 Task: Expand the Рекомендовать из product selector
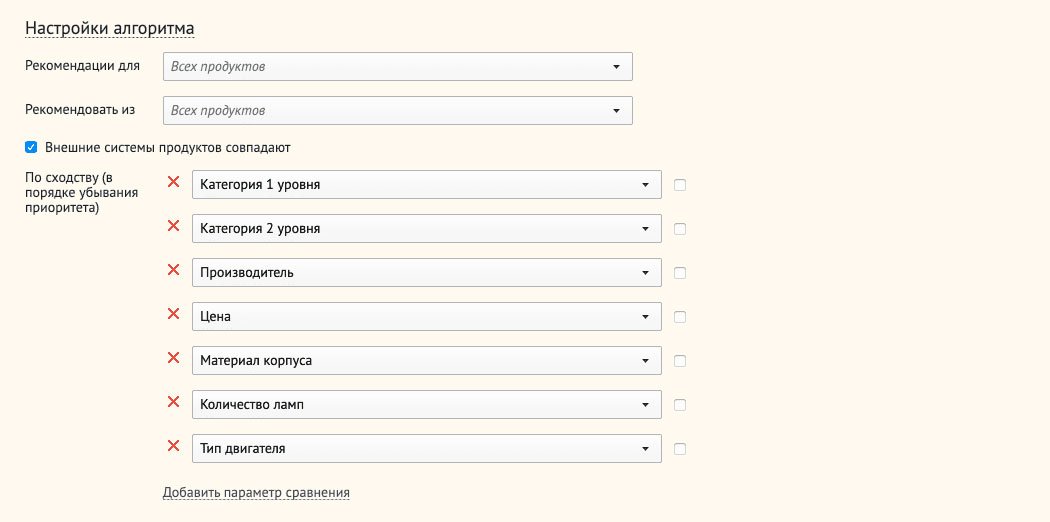point(397,111)
